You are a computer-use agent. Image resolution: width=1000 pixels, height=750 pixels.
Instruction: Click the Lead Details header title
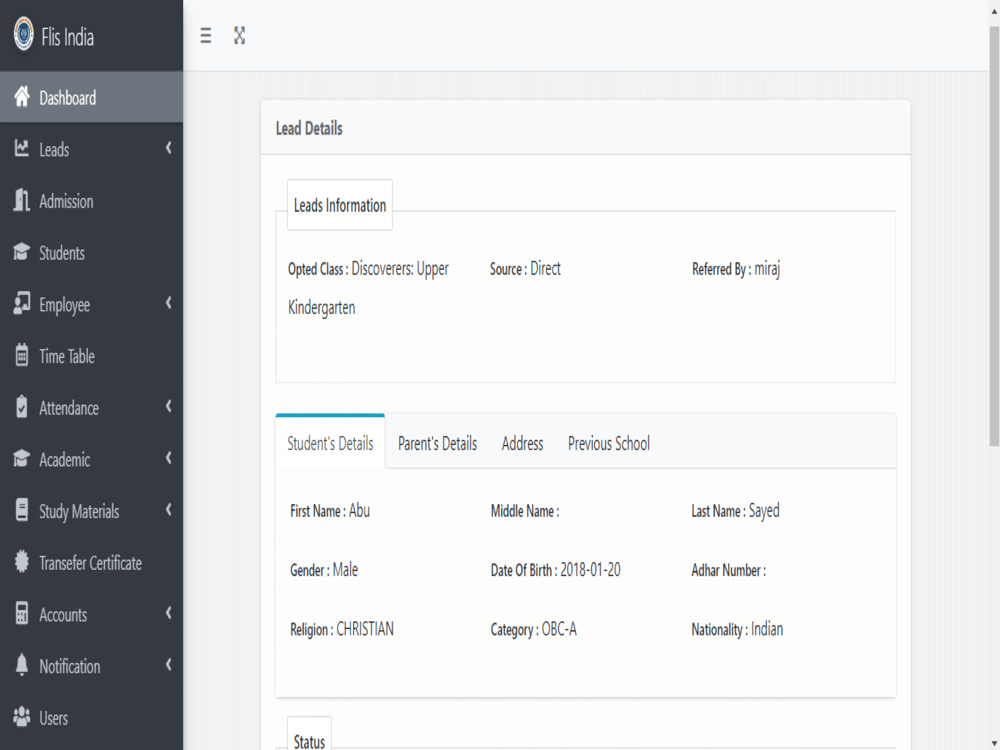point(309,128)
